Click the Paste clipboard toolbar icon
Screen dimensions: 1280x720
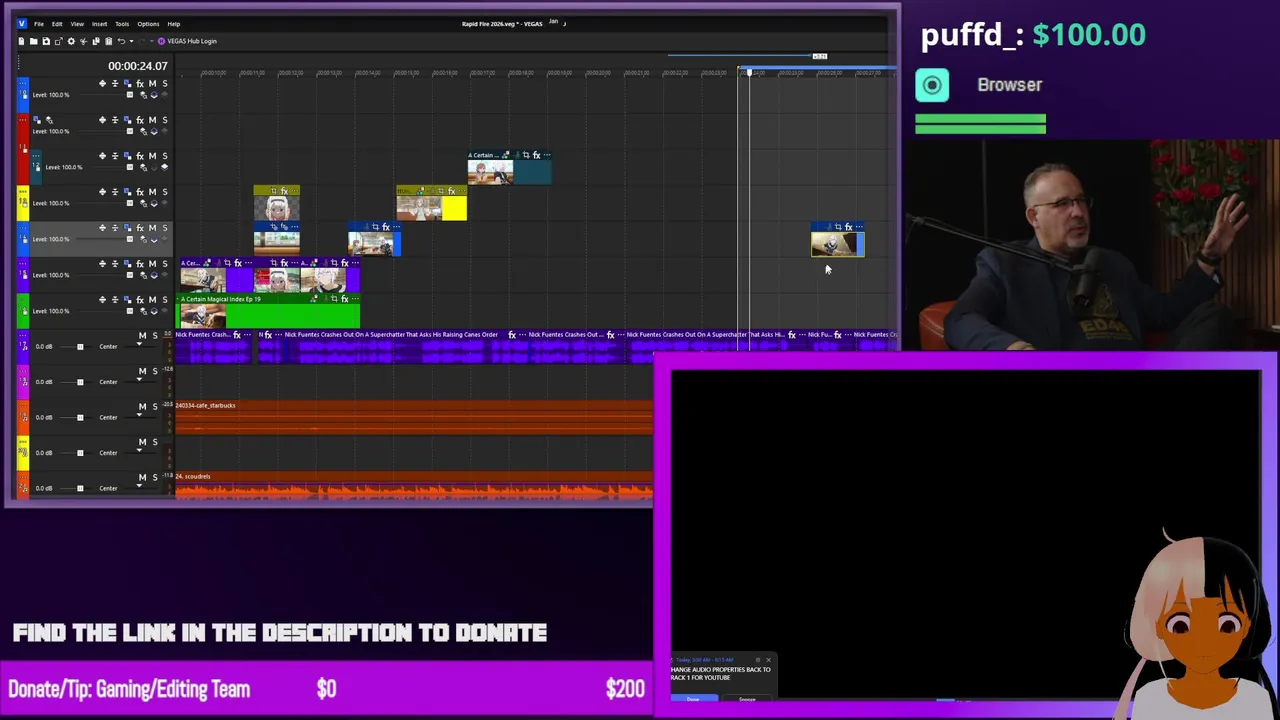tap(108, 41)
